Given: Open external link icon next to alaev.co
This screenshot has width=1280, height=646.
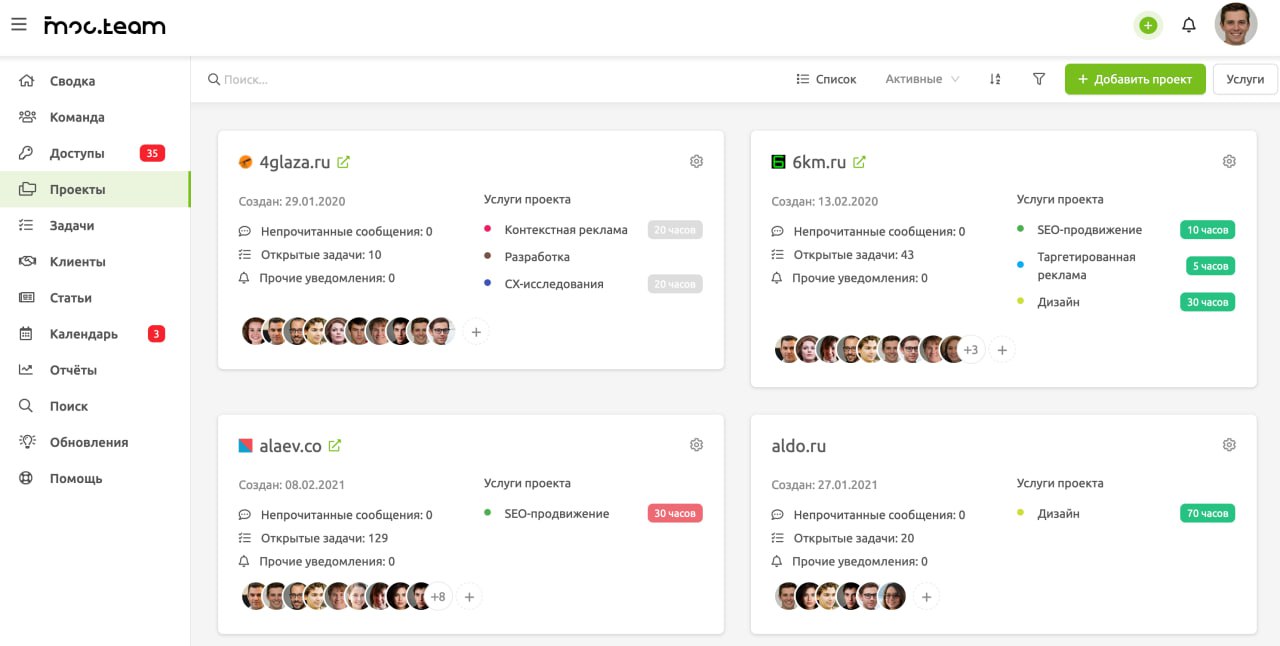Looking at the screenshot, I should pos(335,446).
